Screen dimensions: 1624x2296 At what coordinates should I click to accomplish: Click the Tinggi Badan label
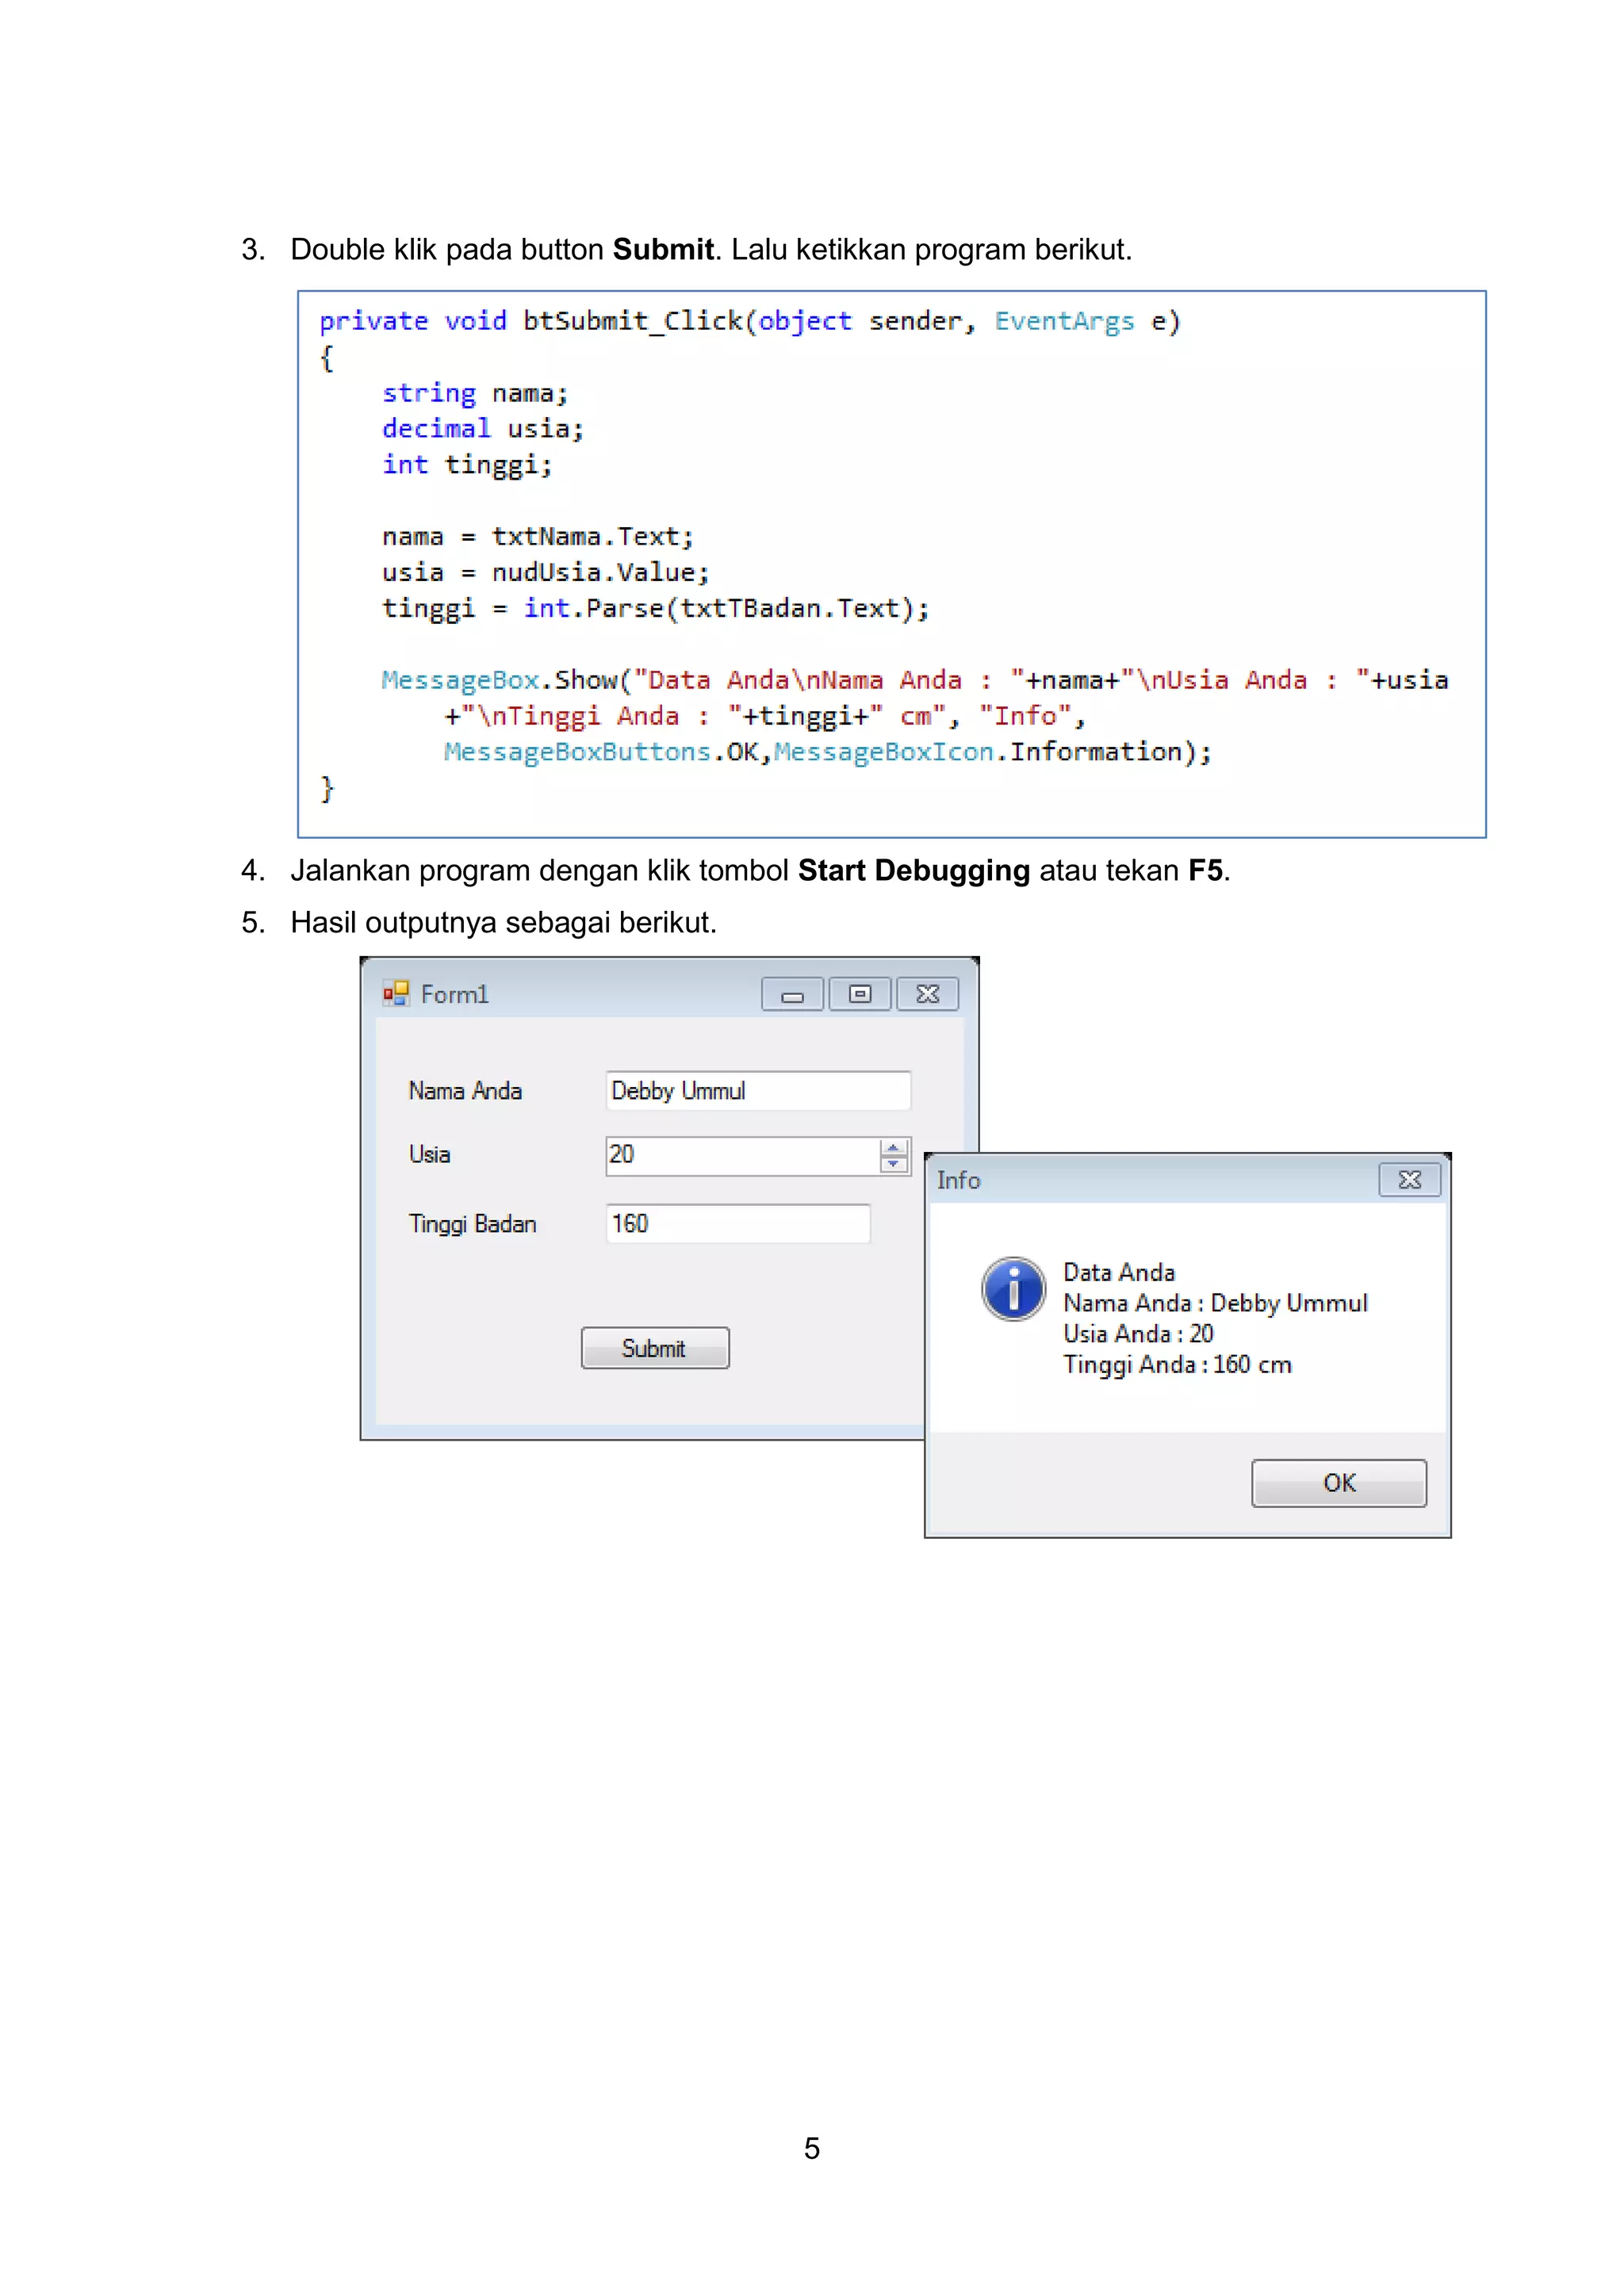tap(472, 1224)
